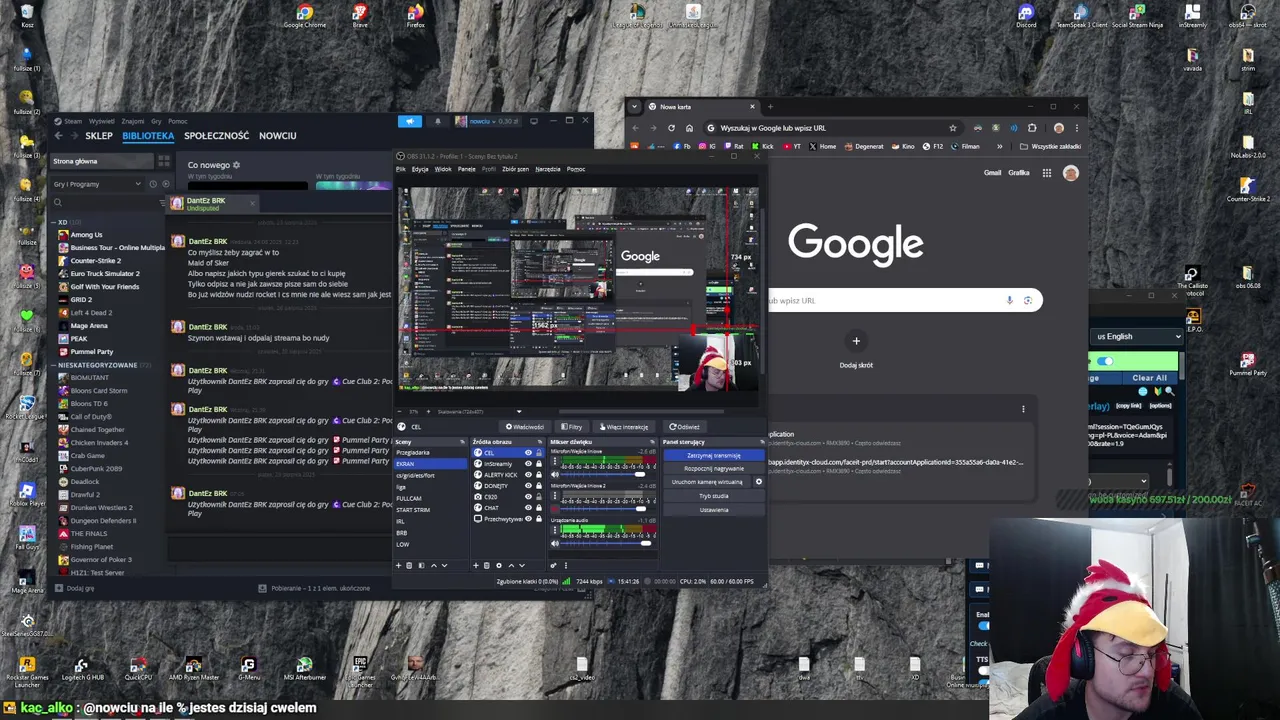Toggle lock on CHAT source
Image resolution: width=1280 pixels, height=720 pixels.
pyautogui.click(x=539, y=508)
